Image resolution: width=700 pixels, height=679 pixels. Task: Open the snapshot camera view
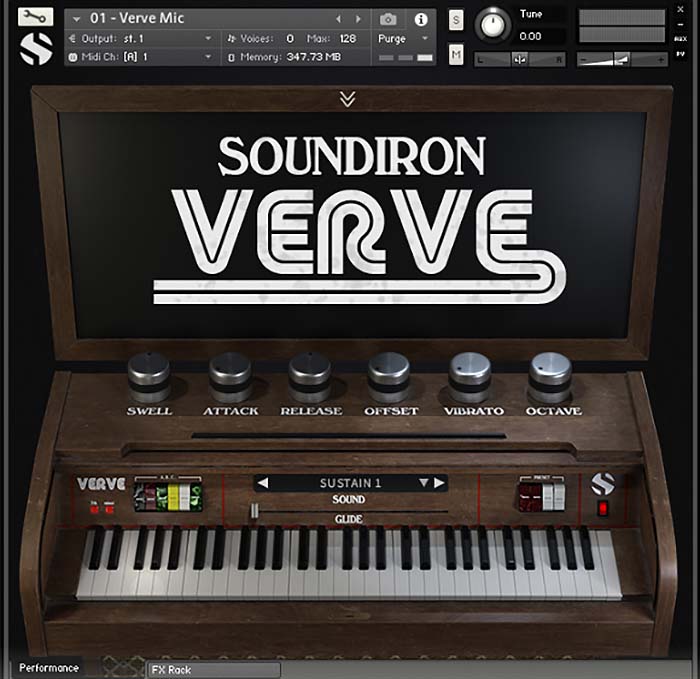tap(388, 19)
